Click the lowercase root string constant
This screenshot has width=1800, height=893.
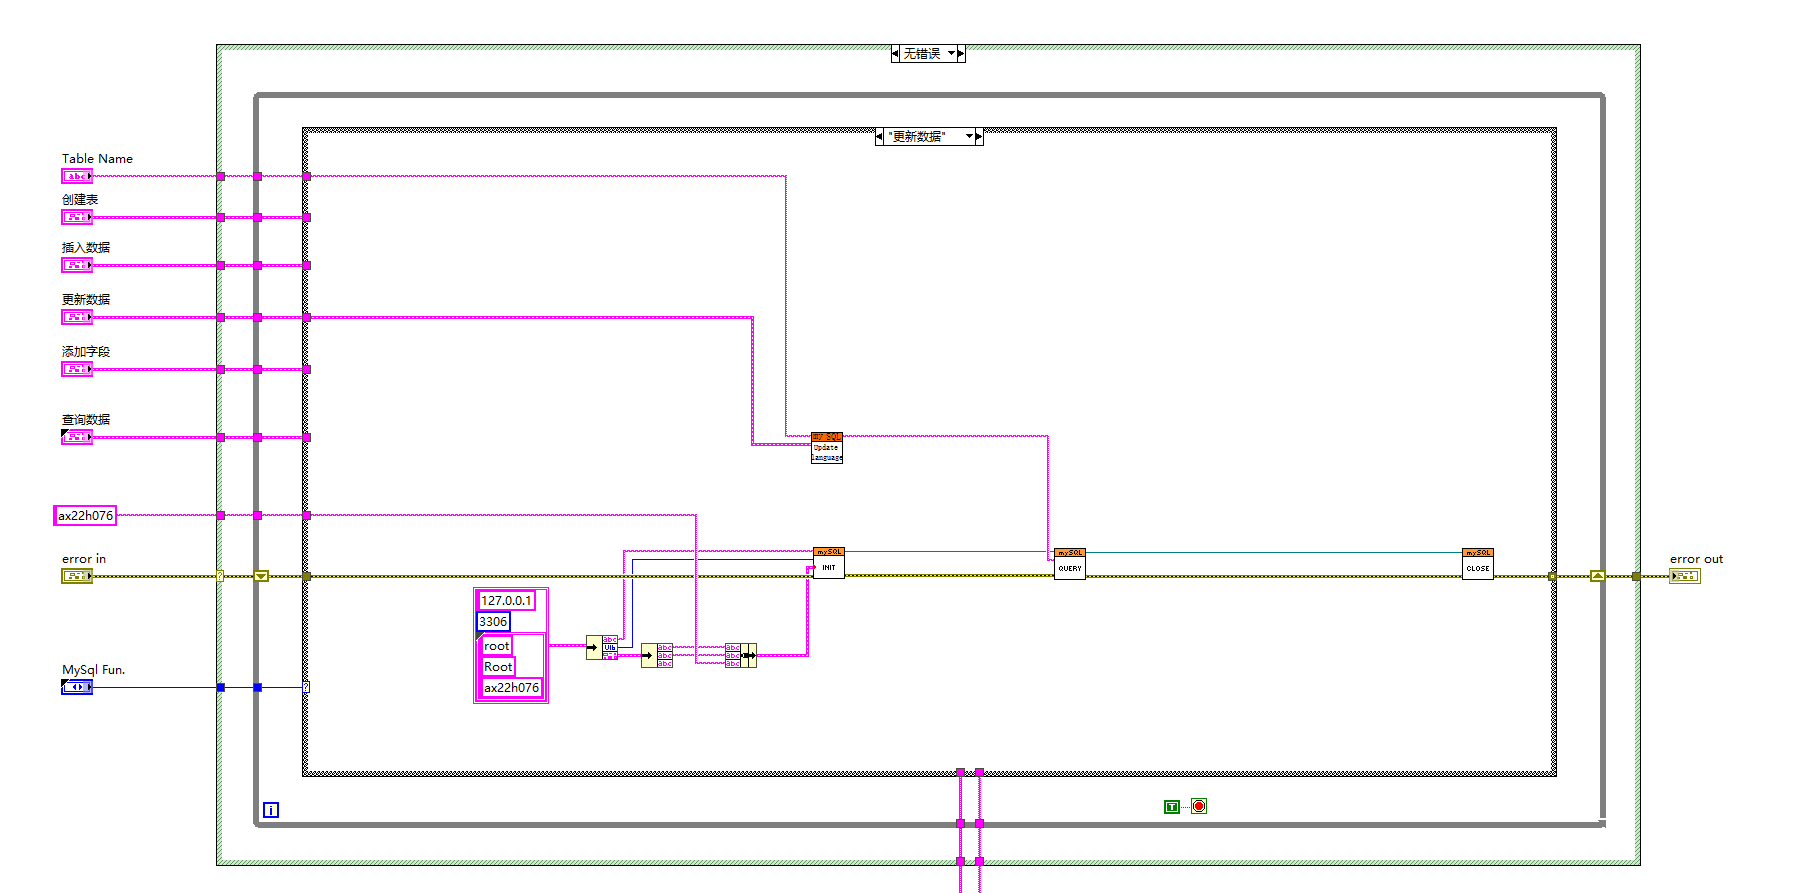[497, 646]
